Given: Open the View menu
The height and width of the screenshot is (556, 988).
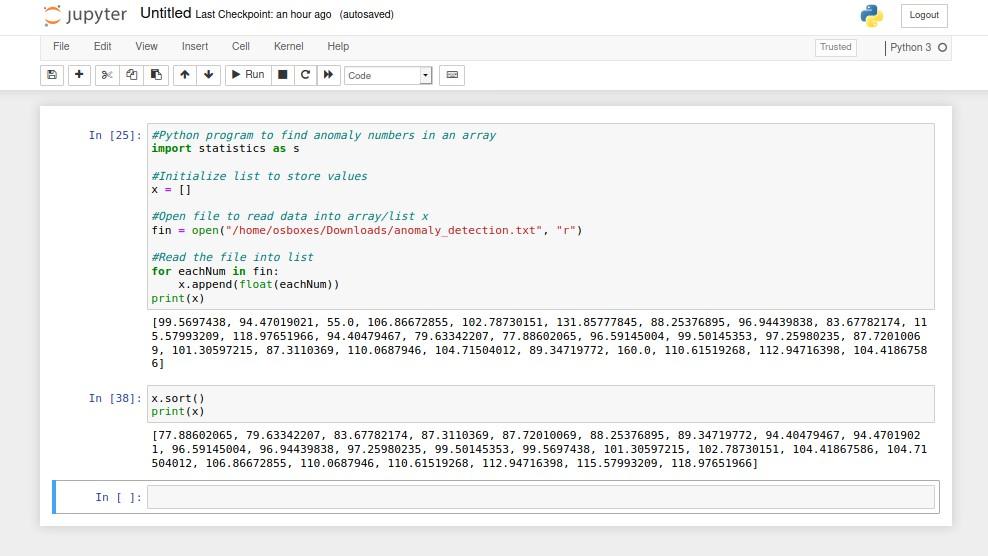Looking at the screenshot, I should point(146,47).
